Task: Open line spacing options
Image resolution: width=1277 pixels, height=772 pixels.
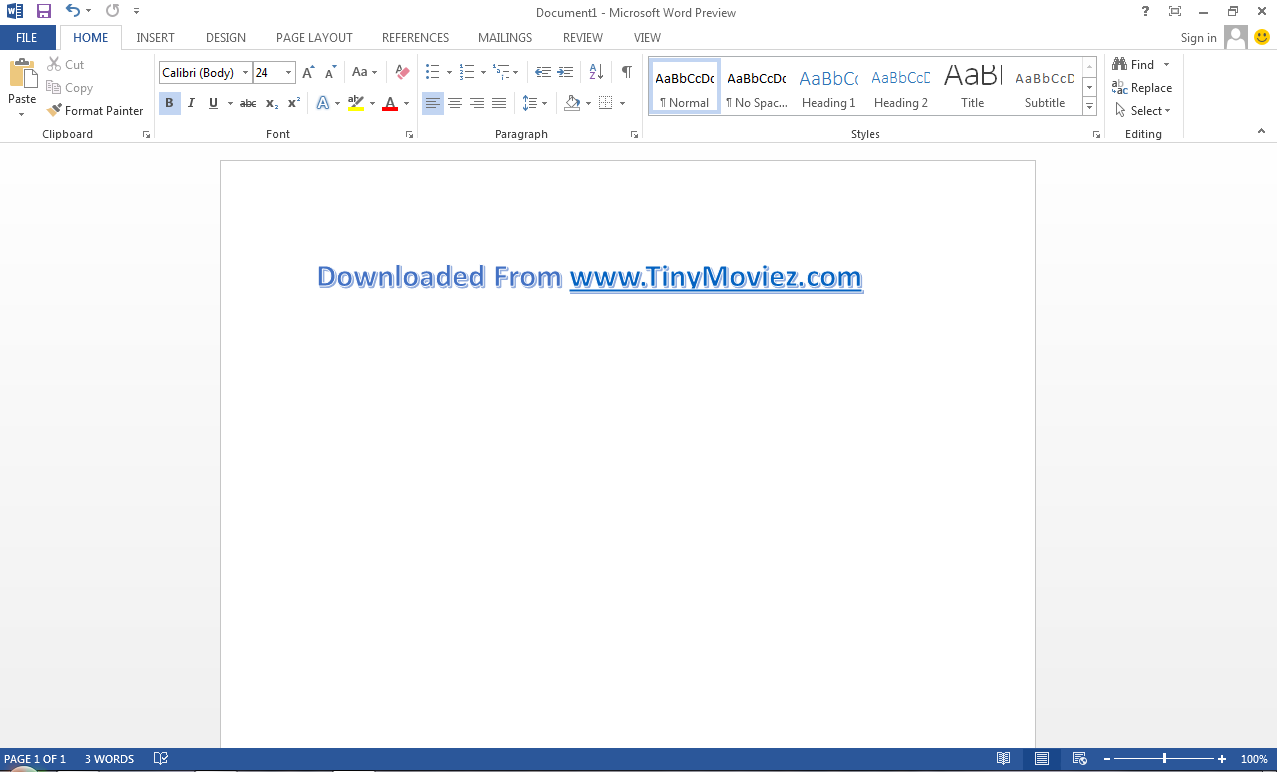Action: pos(535,103)
